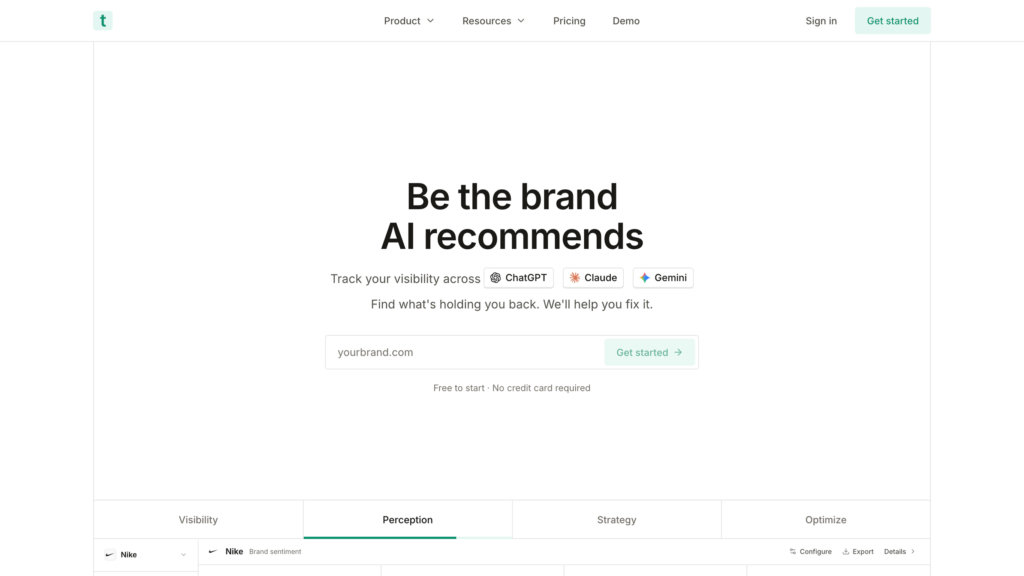Click the Gemini sparkle icon
The width and height of the screenshot is (1024, 576).
(645, 278)
